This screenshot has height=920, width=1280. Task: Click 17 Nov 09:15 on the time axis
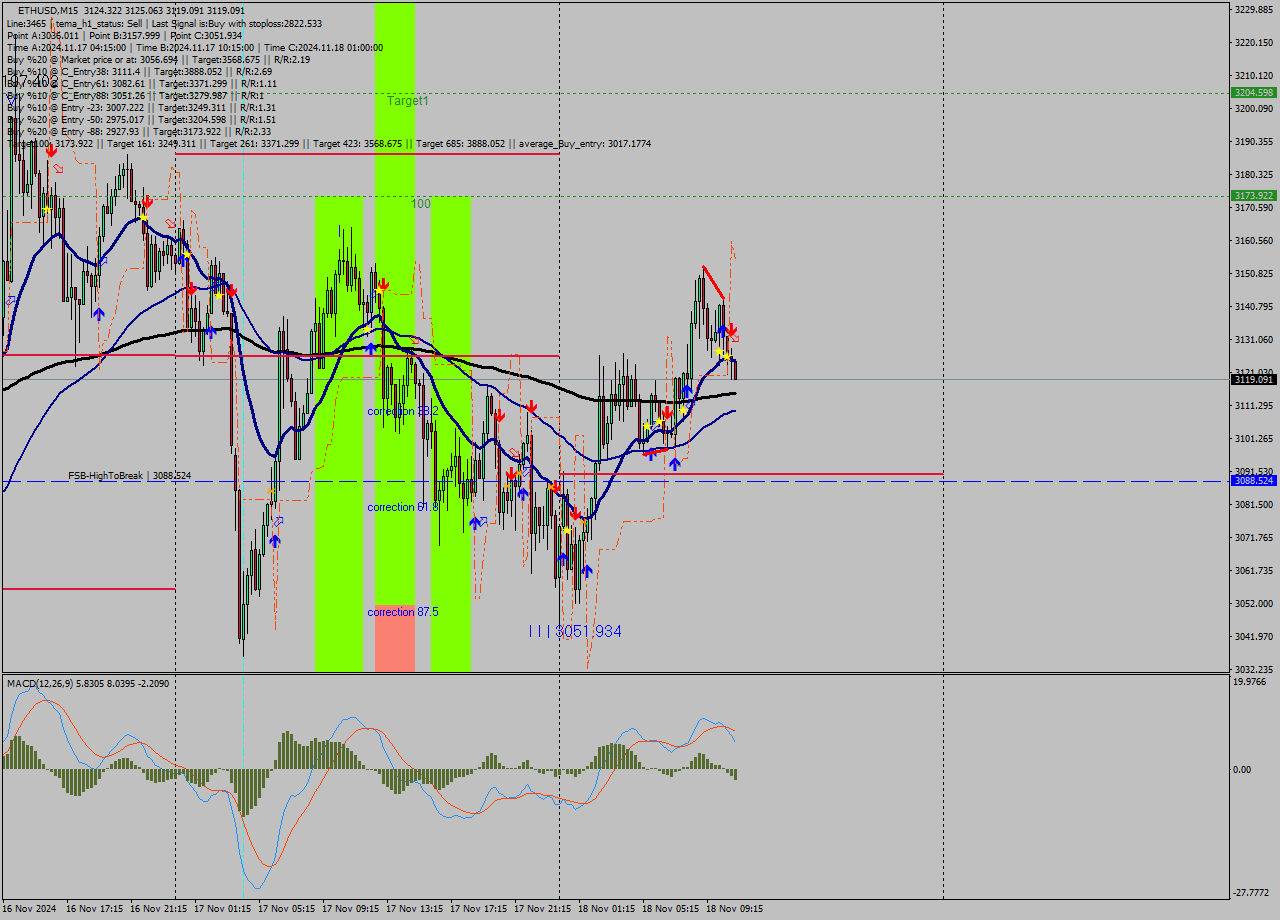(351, 909)
